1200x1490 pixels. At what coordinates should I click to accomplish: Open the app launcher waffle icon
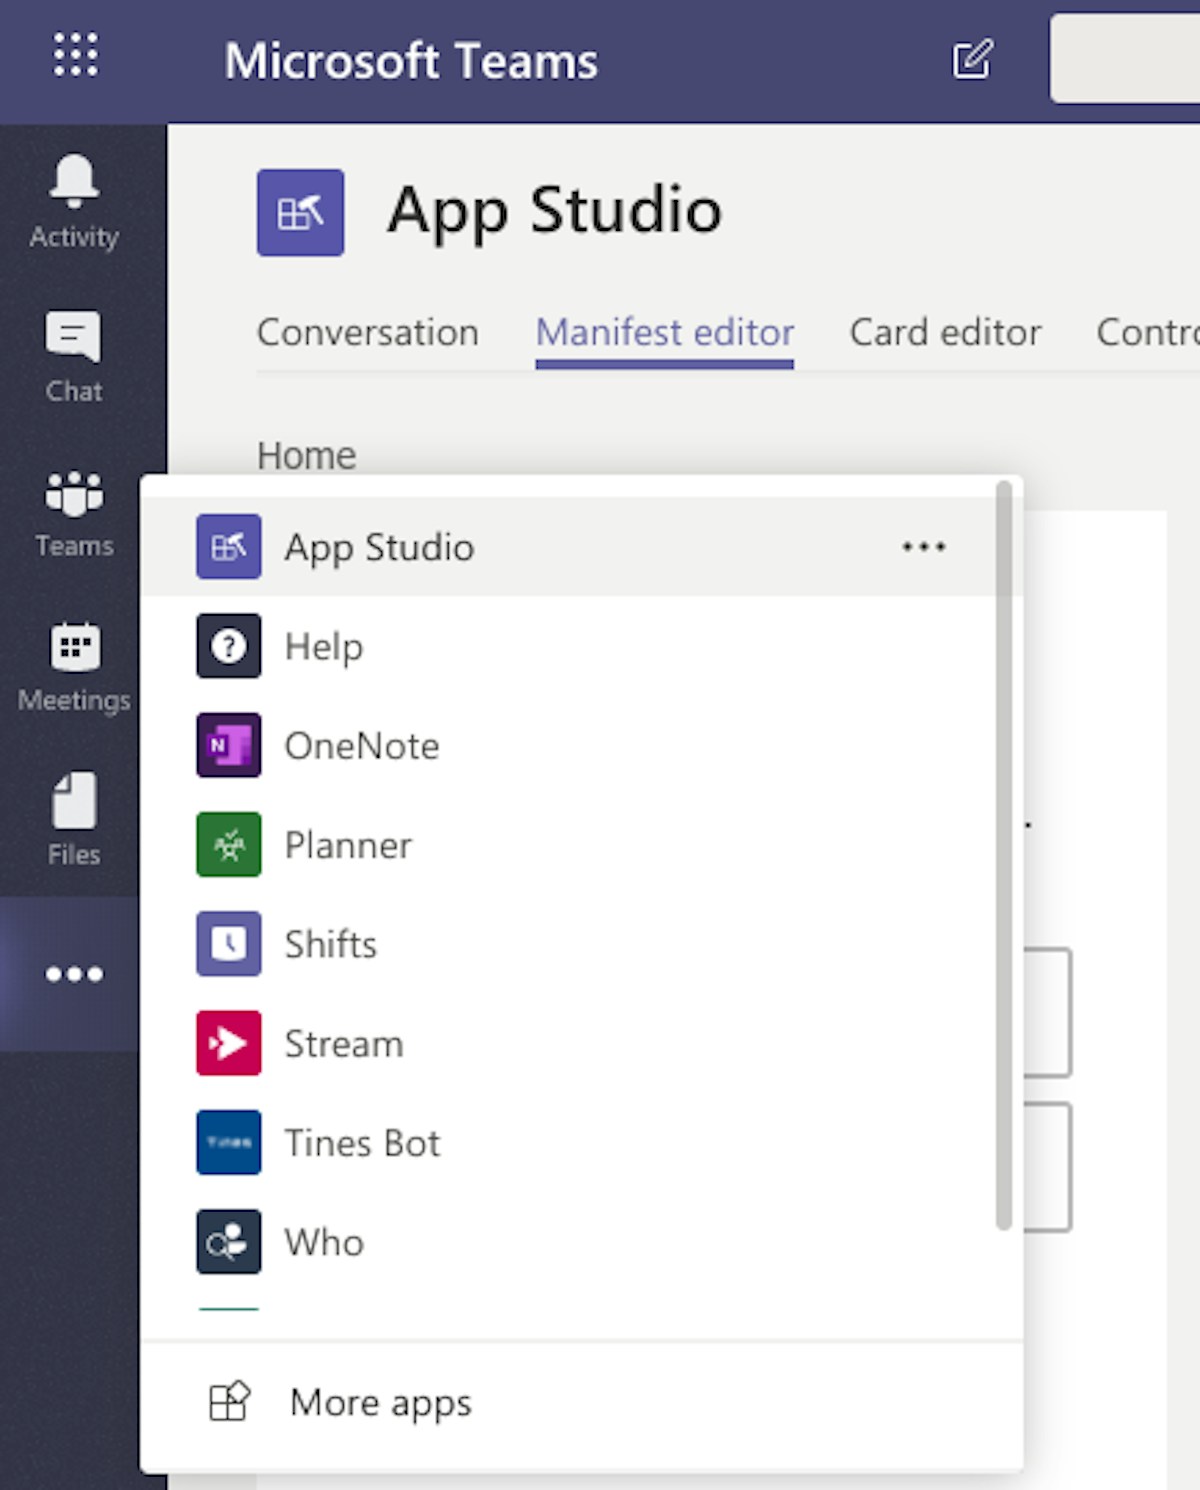click(x=76, y=55)
